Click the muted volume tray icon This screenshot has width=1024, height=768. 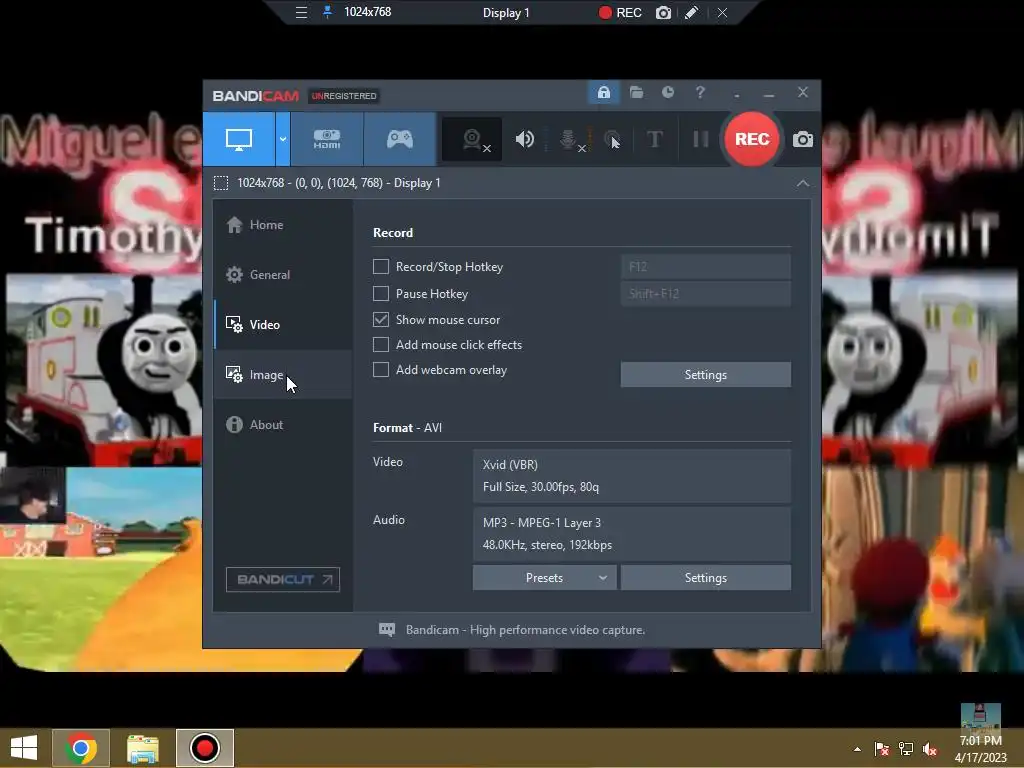click(x=930, y=749)
